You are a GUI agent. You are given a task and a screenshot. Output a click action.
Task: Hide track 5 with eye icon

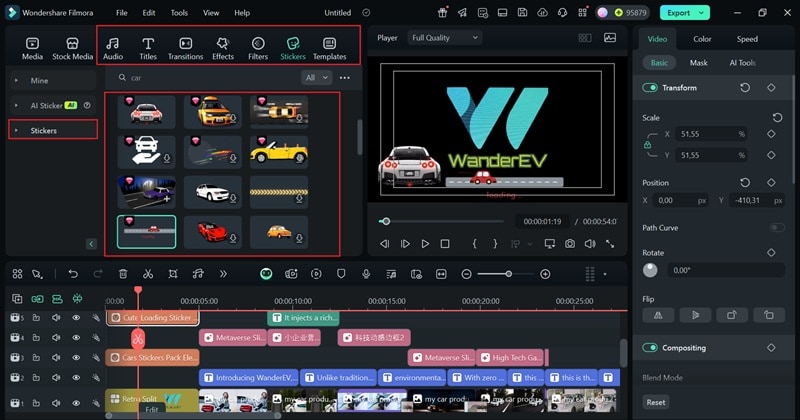tap(76, 317)
